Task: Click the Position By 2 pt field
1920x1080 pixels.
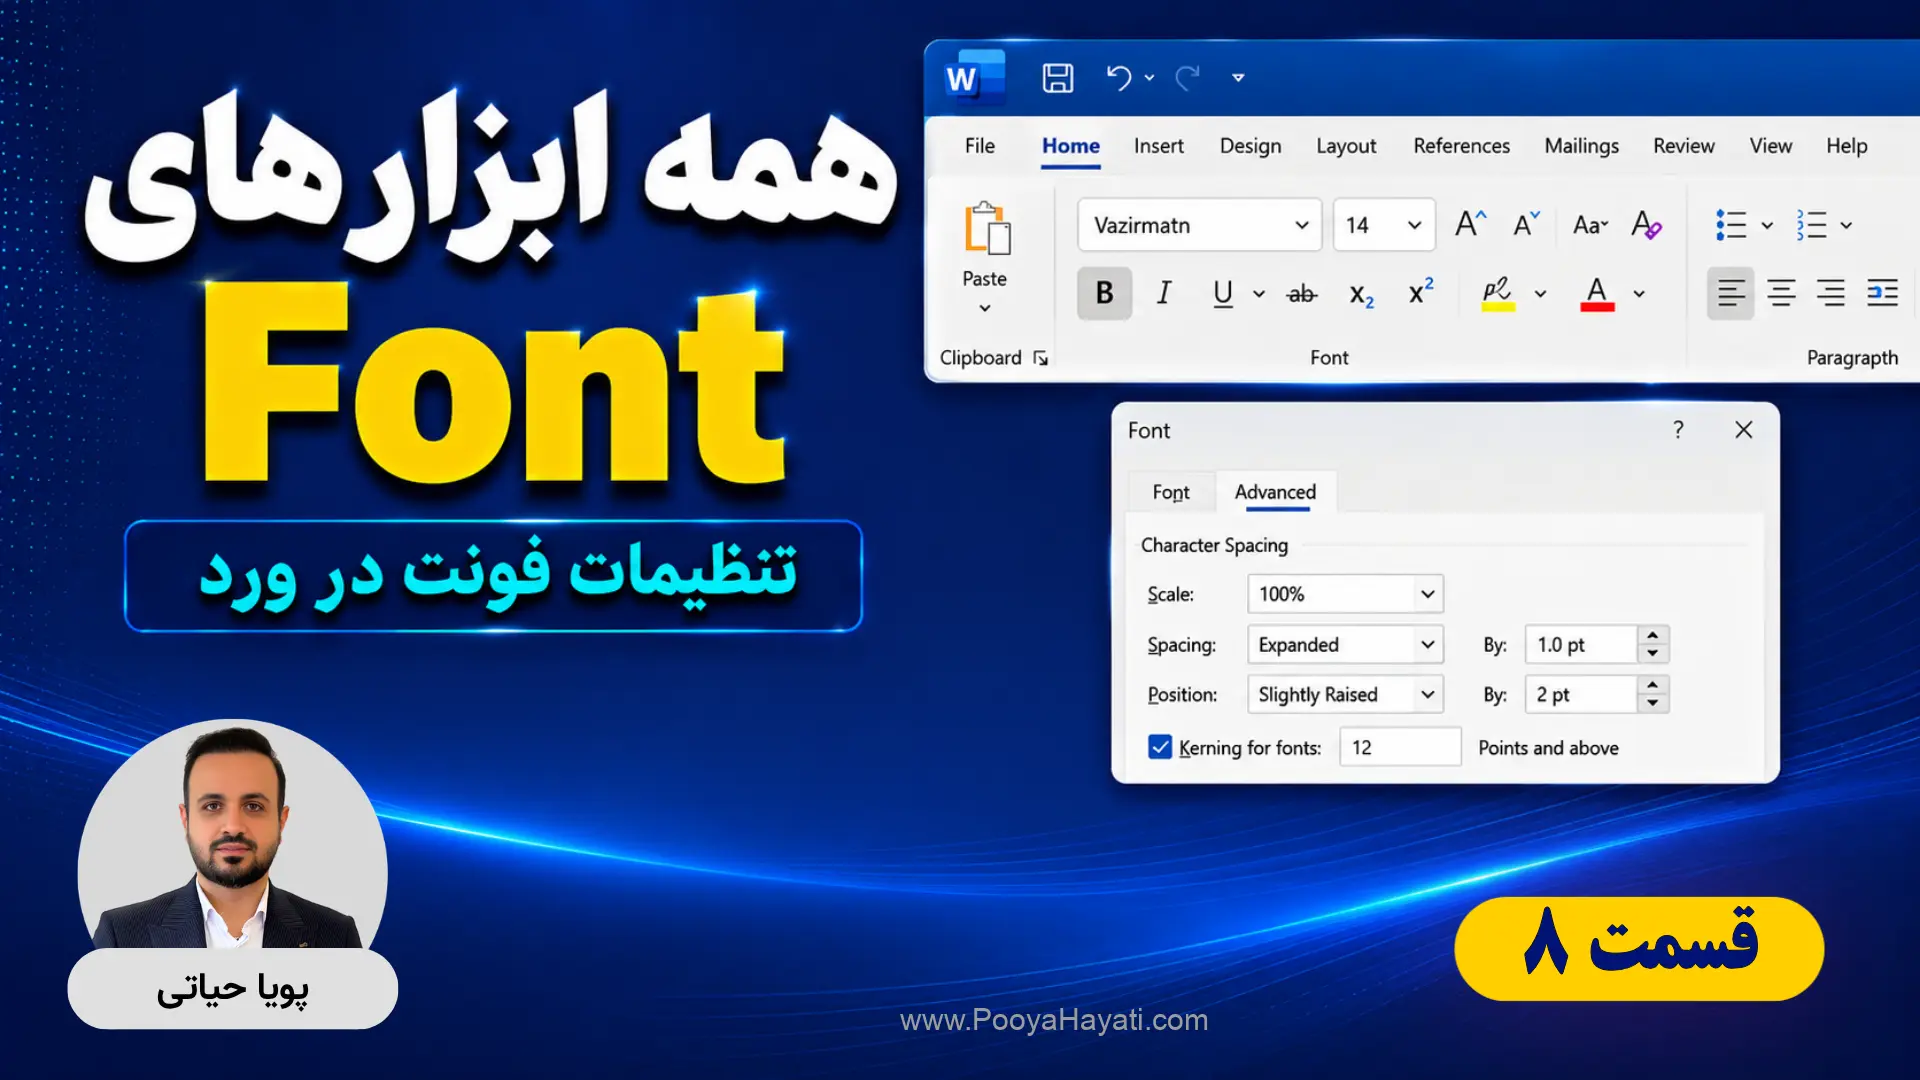Action: 1581,695
